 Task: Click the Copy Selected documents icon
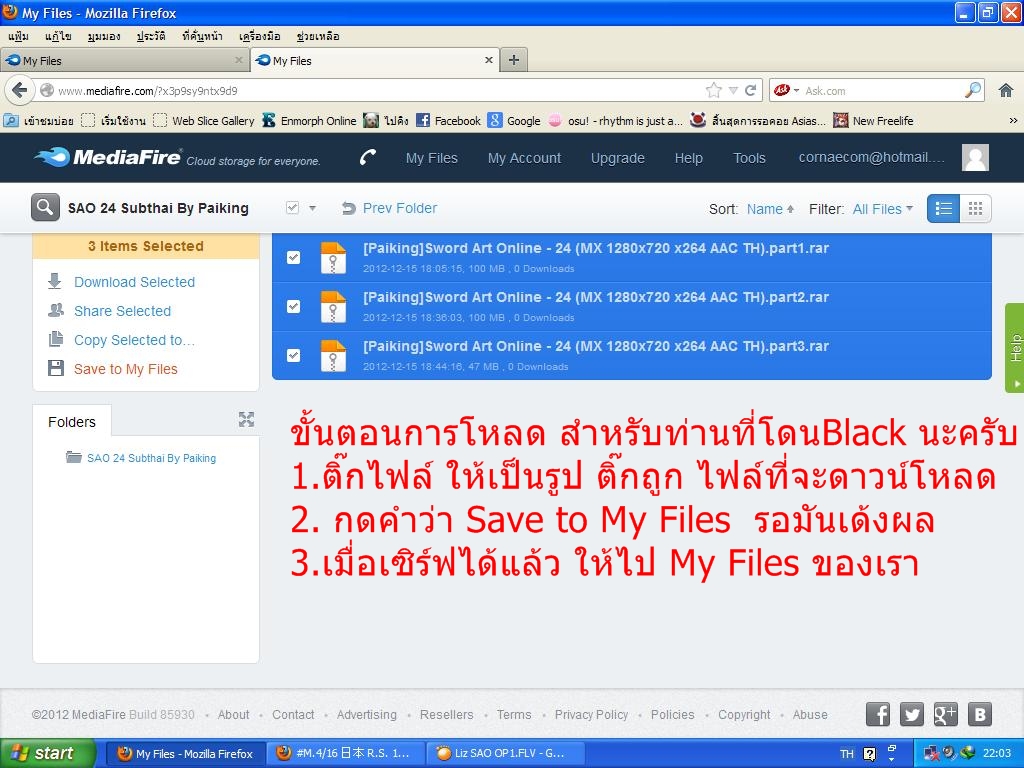coord(56,339)
